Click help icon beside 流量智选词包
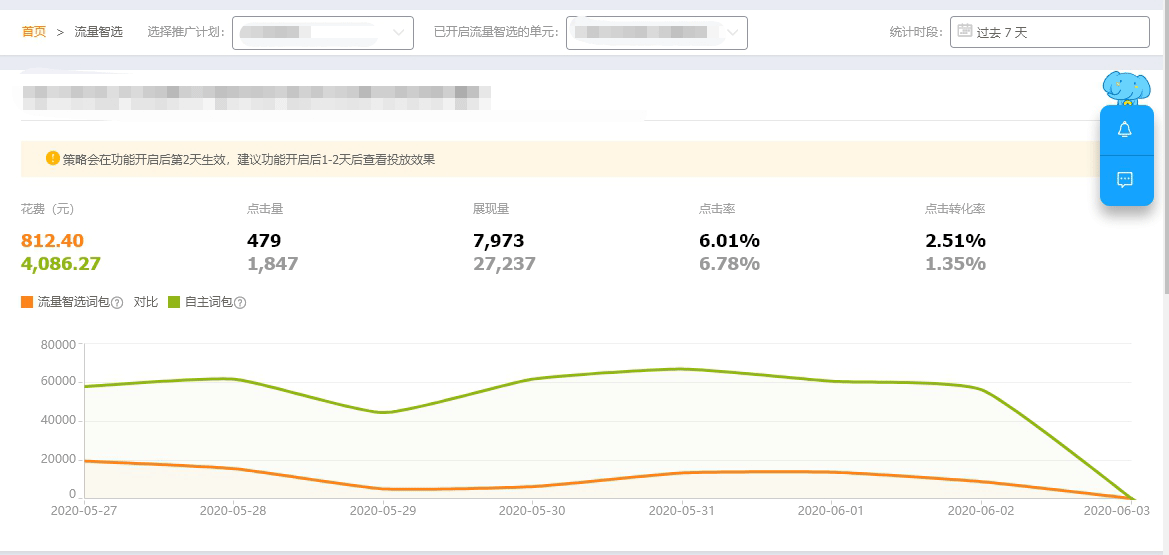This screenshot has height=555, width=1169. [x=117, y=302]
